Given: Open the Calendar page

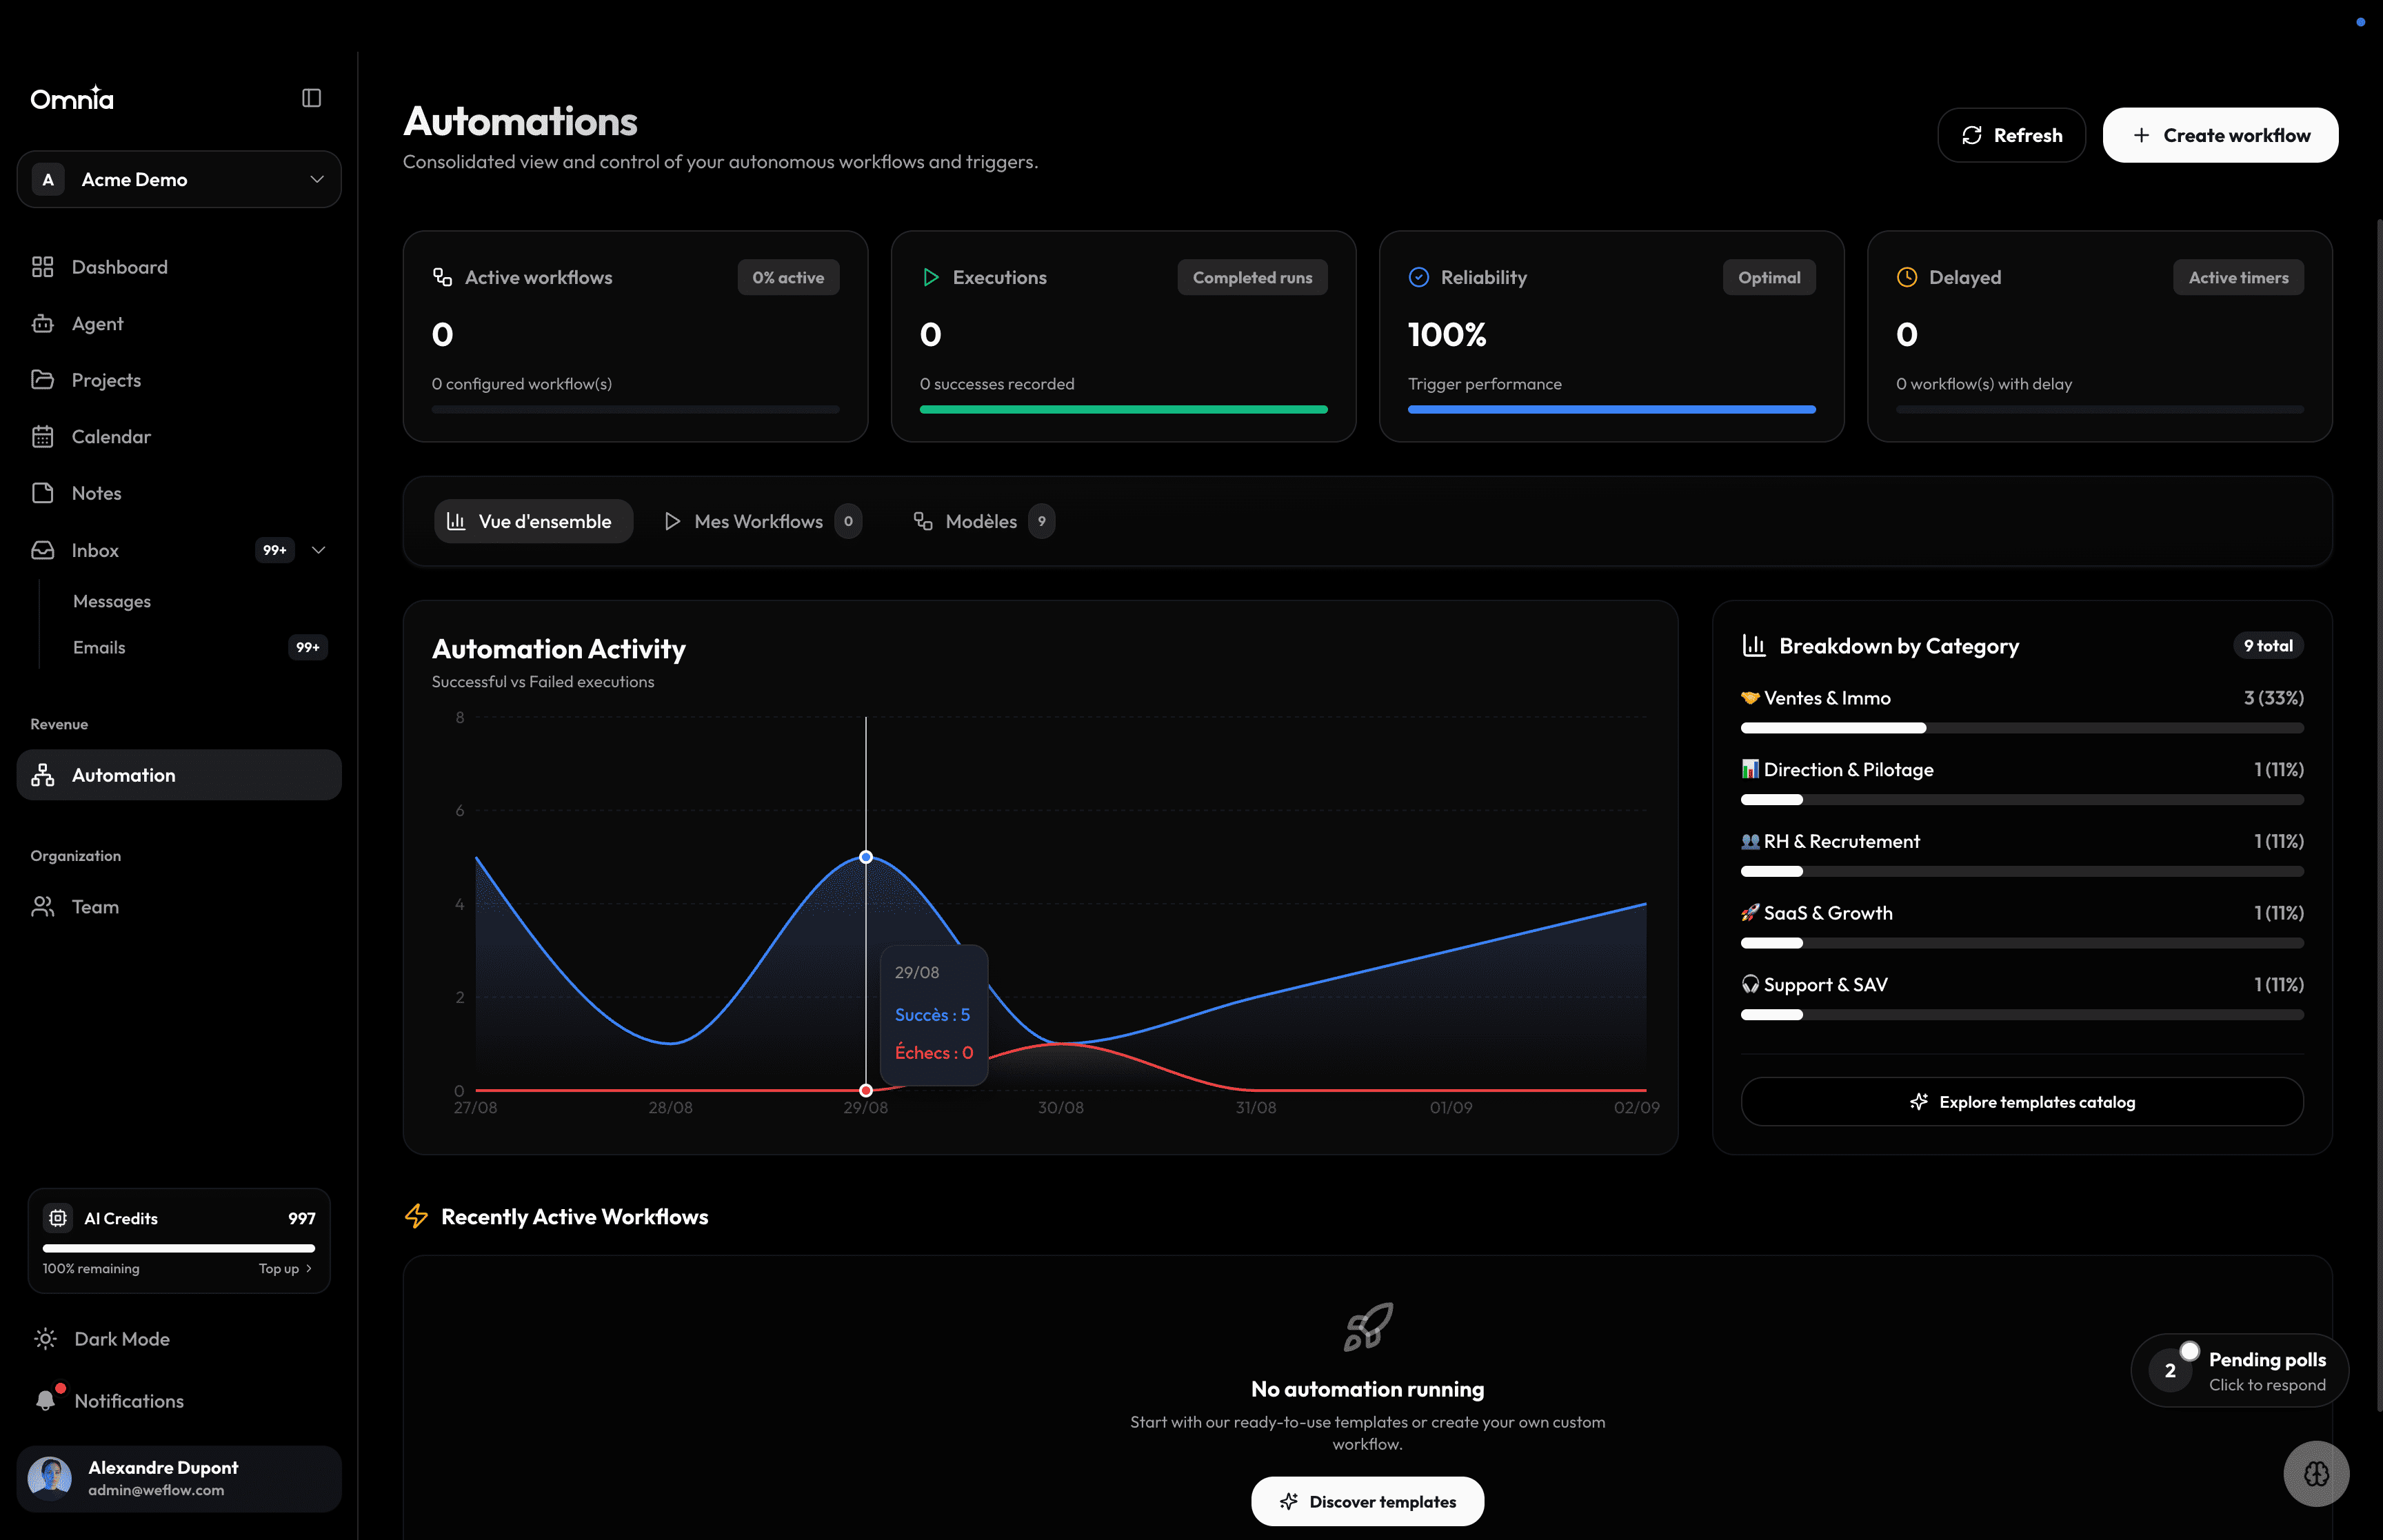Looking at the screenshot, I should point(179,437).
